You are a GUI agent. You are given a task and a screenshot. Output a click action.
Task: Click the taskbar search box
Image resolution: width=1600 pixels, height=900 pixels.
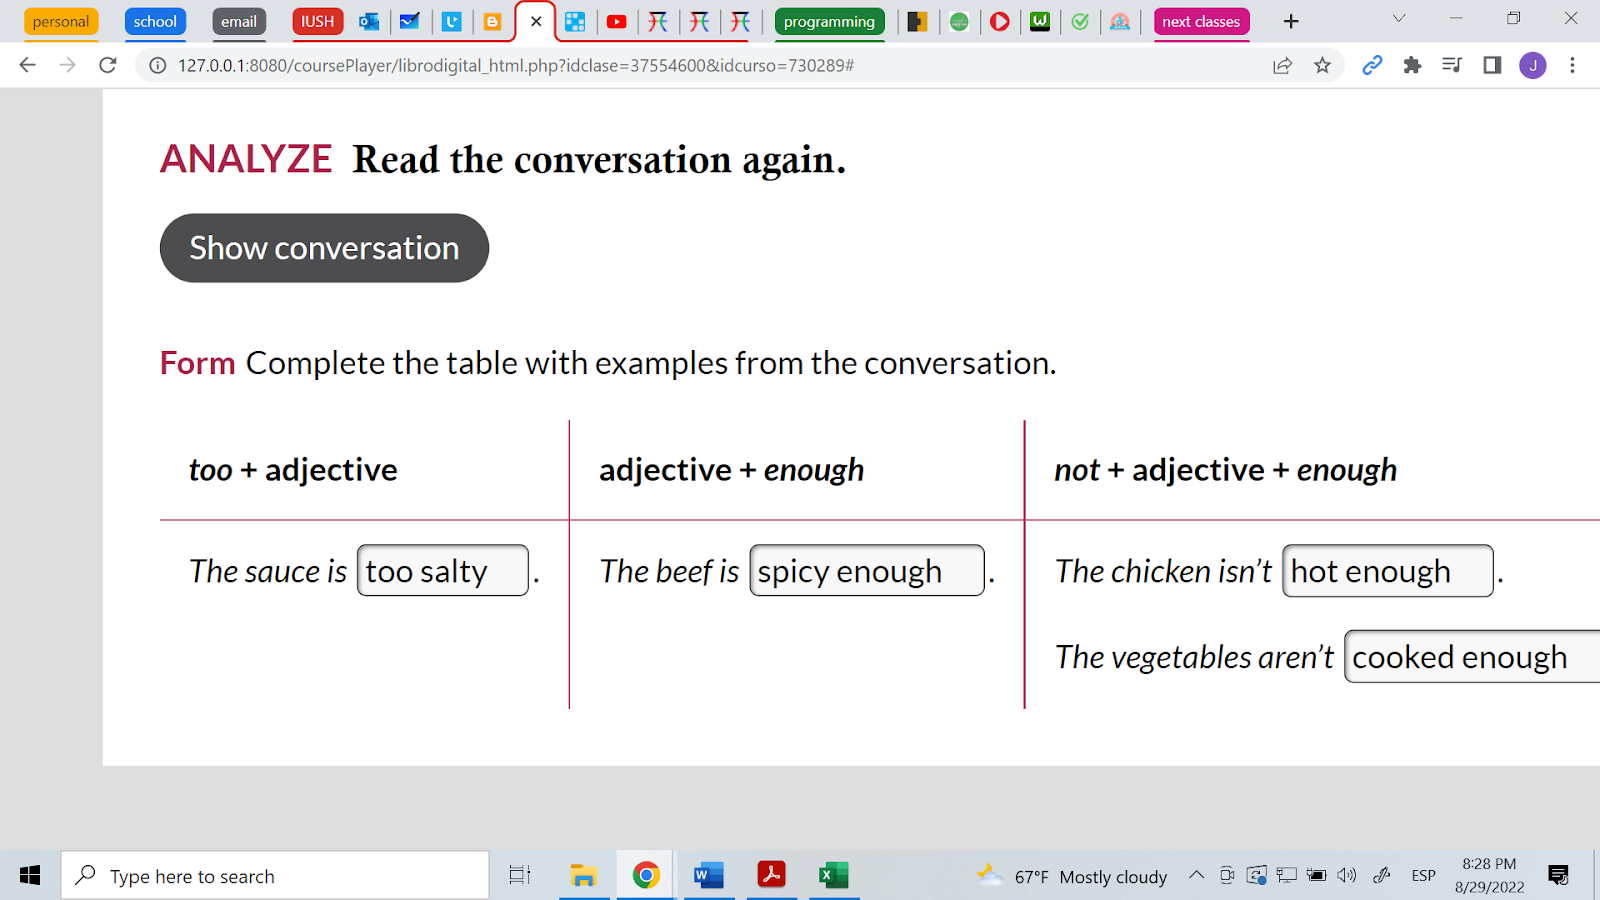[x=275, y=876]
